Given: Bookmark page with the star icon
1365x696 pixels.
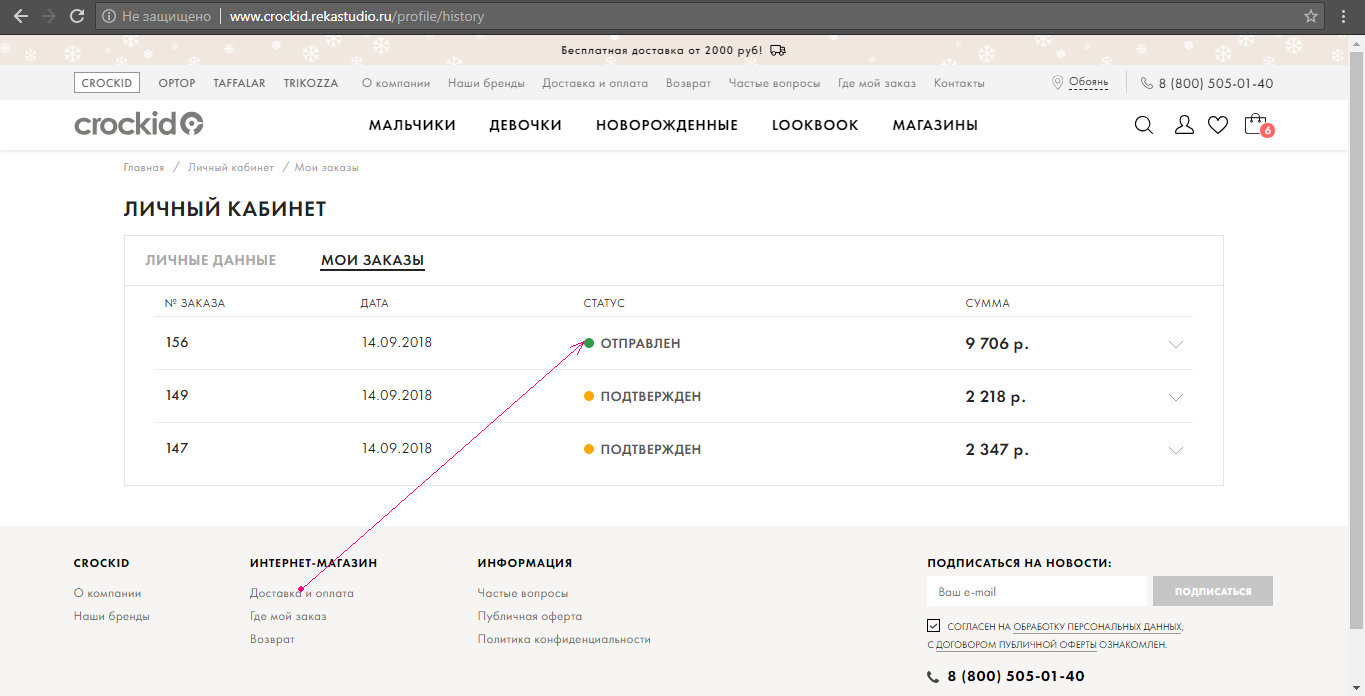Looking at the screenshot, I should coord(1311,17).
